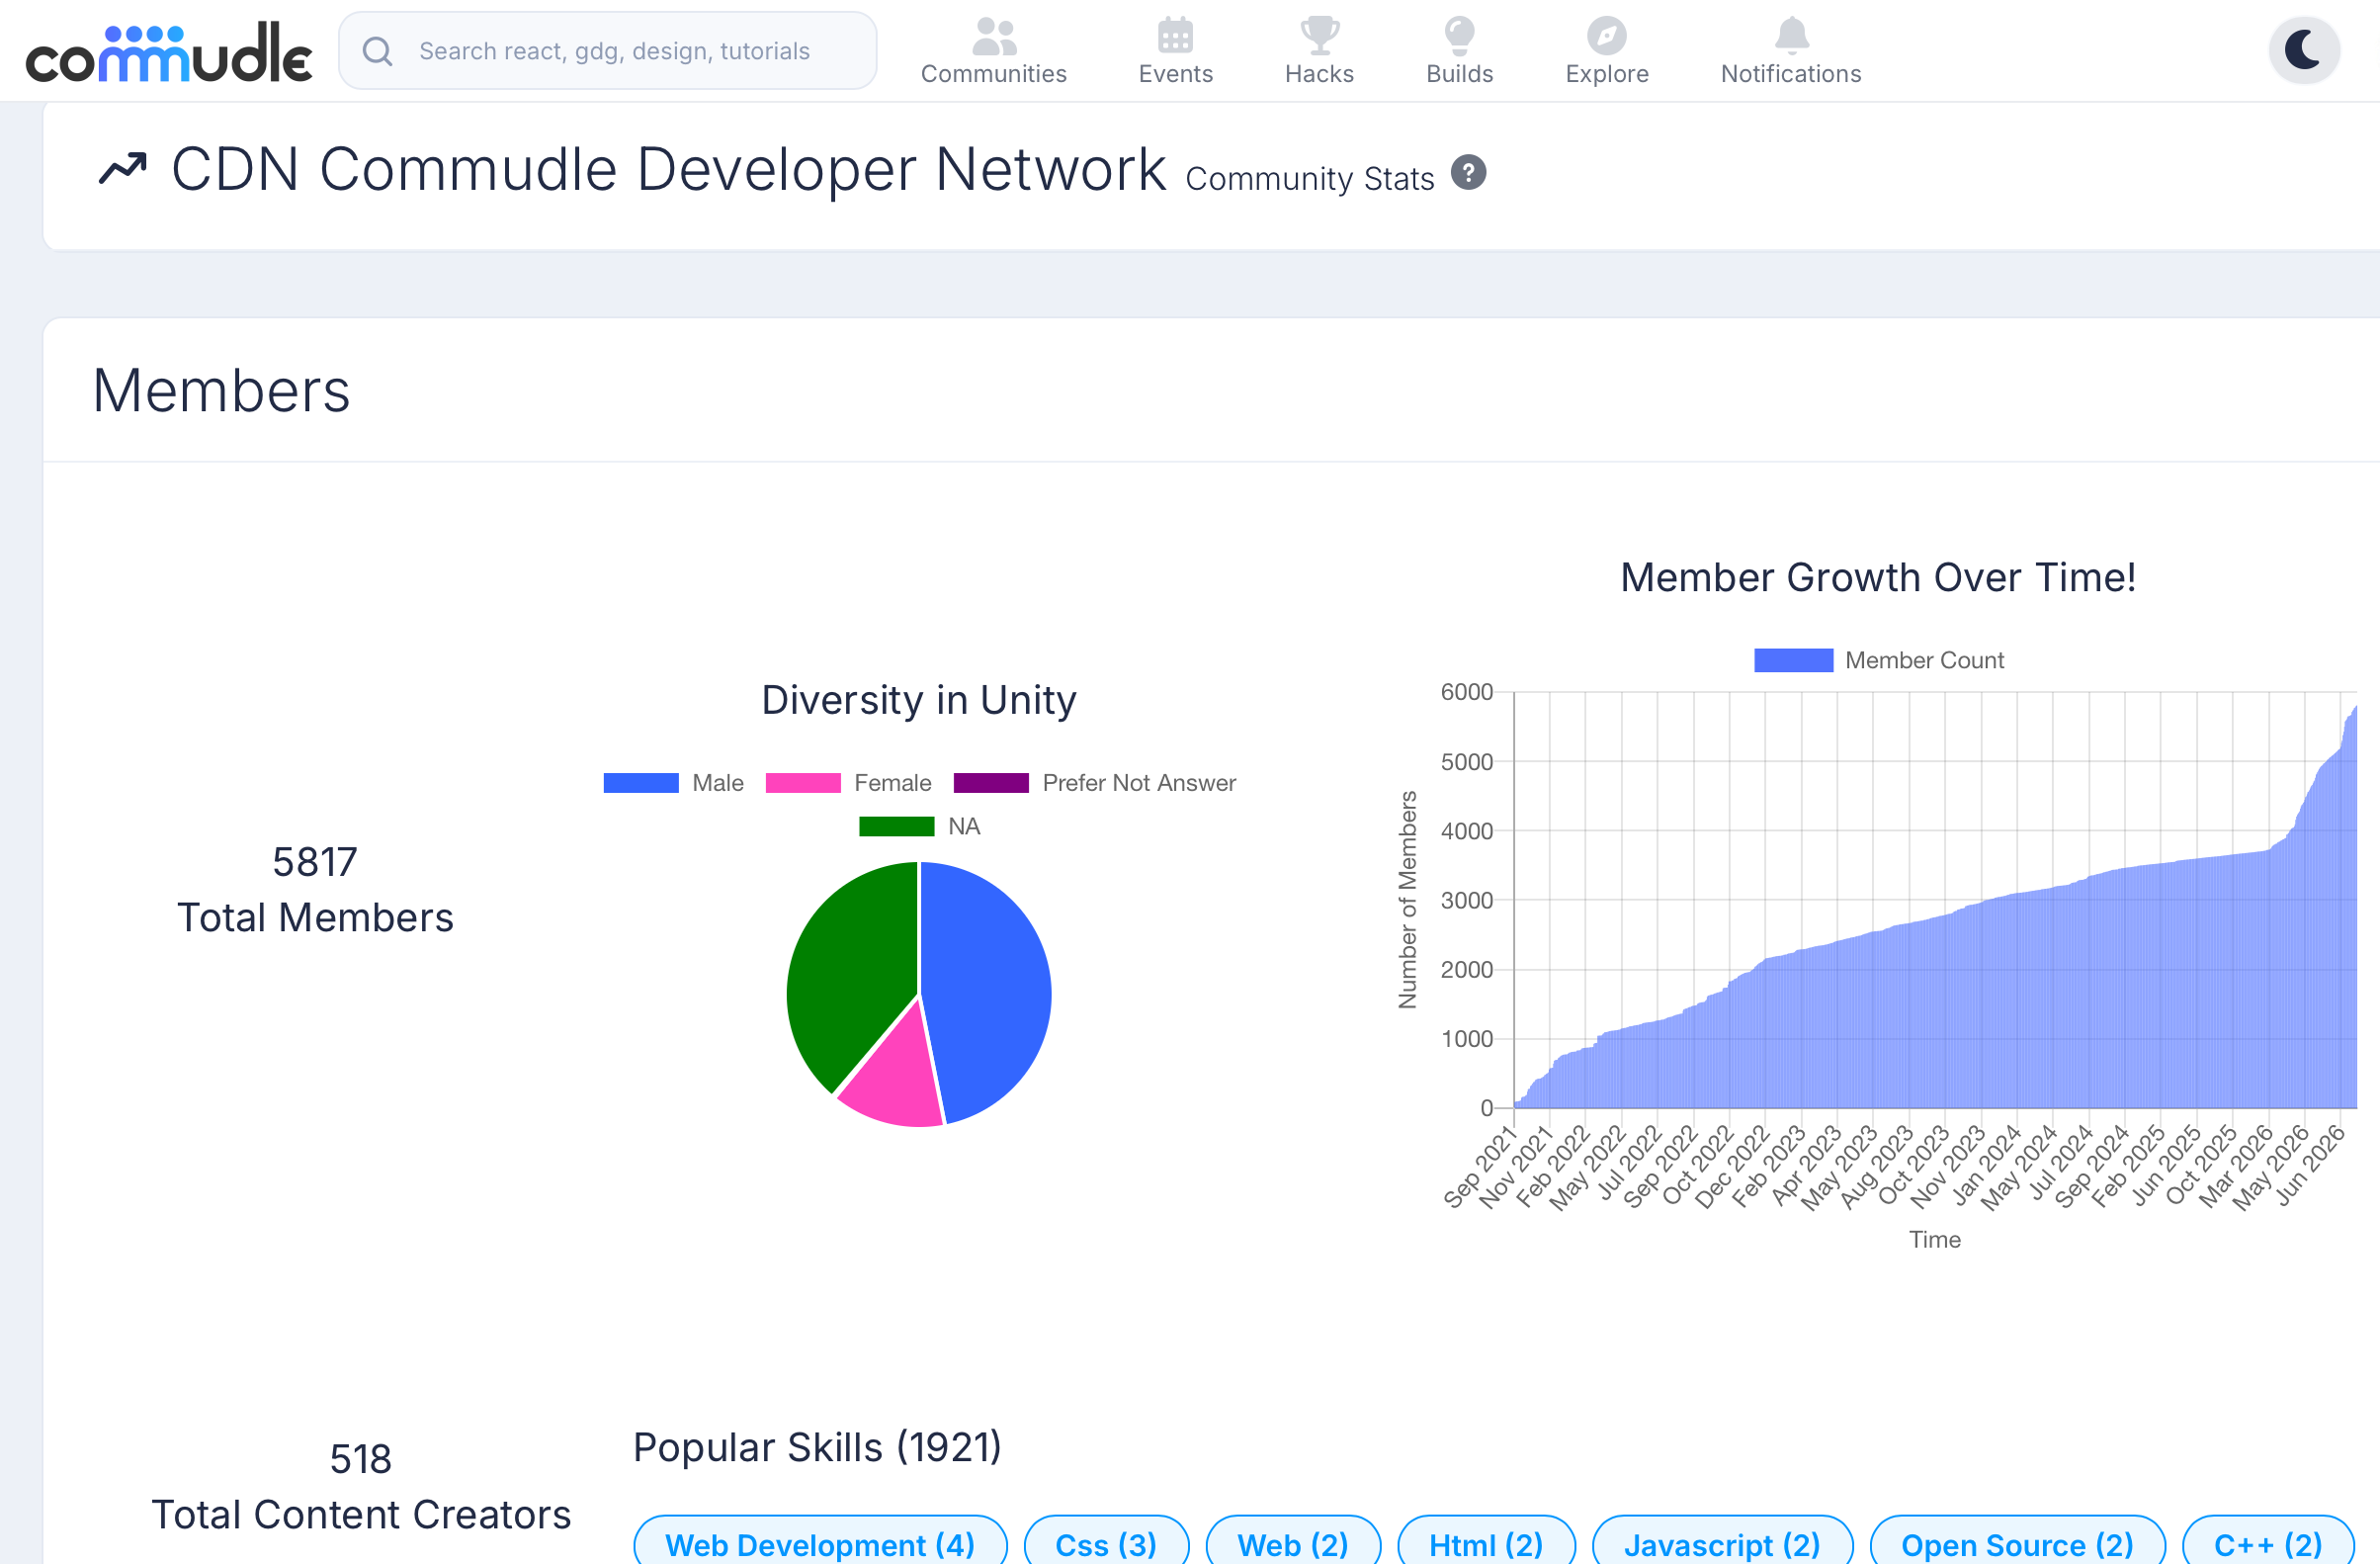
Task: Select Explore nav label
Action: (x=1606, y=74)
